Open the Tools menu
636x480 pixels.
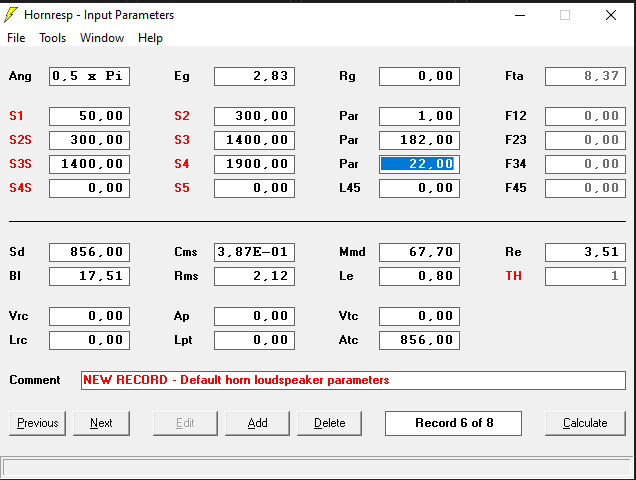pos(52,38)
